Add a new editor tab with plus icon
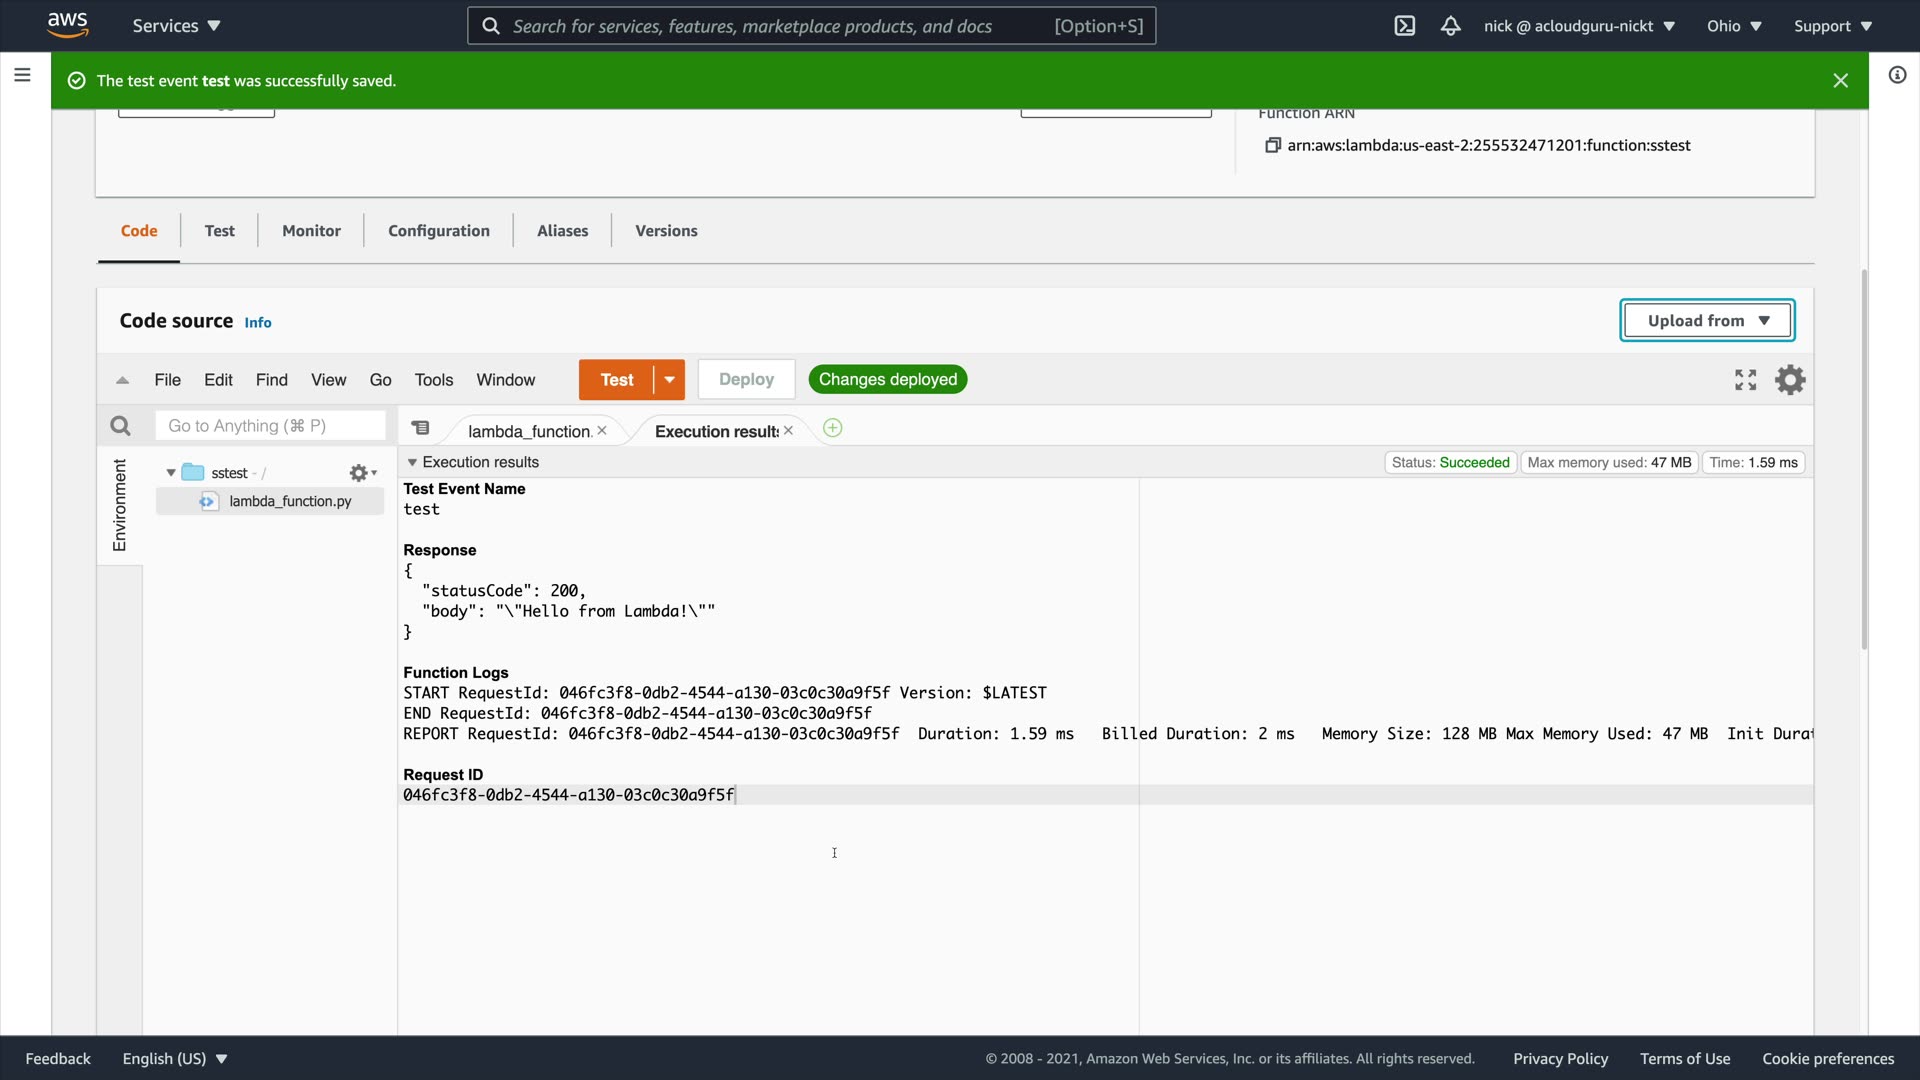 (x=832, y=429)
